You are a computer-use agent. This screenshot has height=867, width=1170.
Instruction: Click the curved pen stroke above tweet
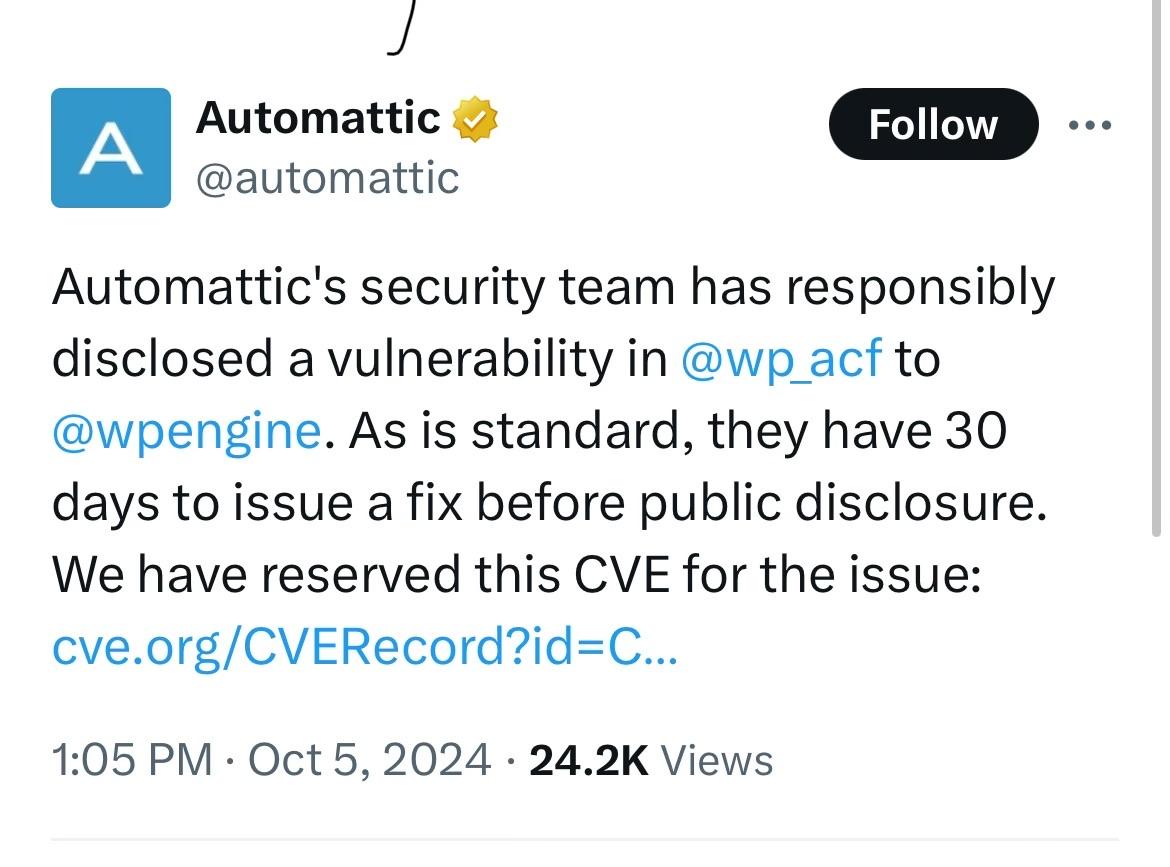click(x=401, y=28)
